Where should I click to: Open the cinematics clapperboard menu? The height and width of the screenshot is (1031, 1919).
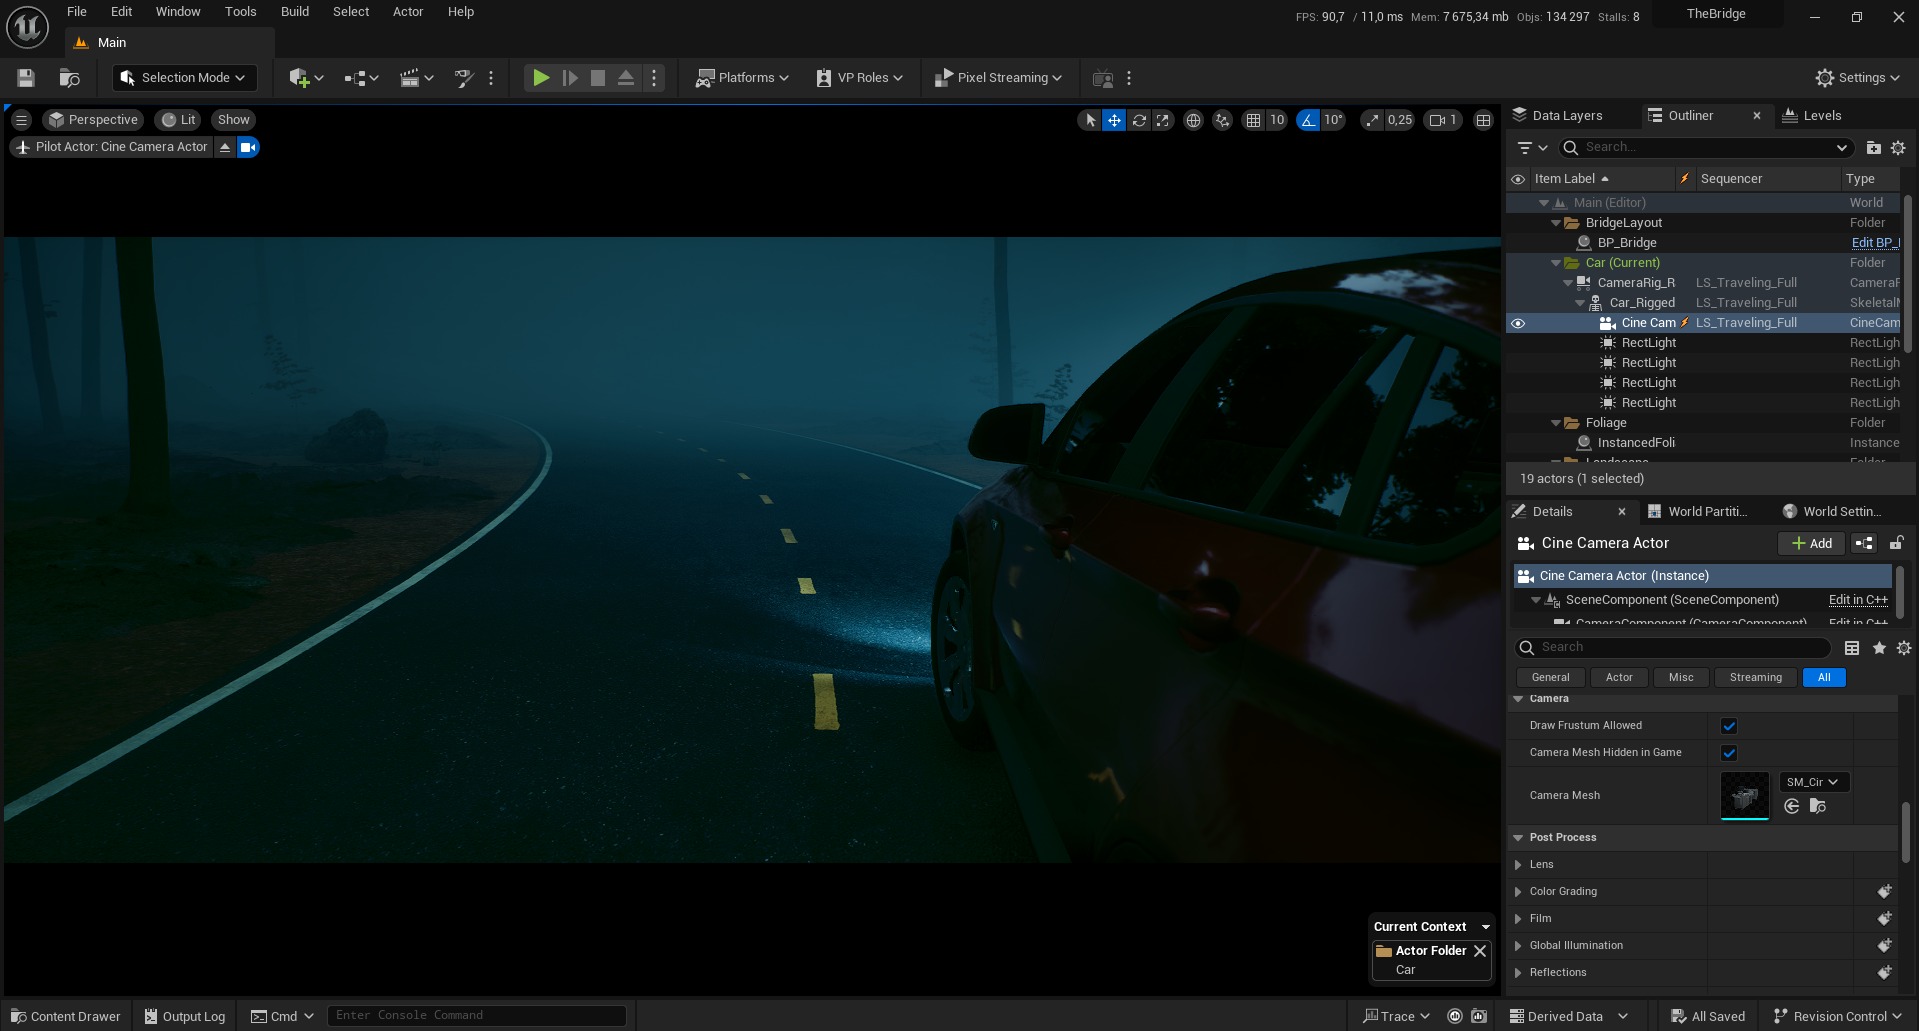(416, 78)
